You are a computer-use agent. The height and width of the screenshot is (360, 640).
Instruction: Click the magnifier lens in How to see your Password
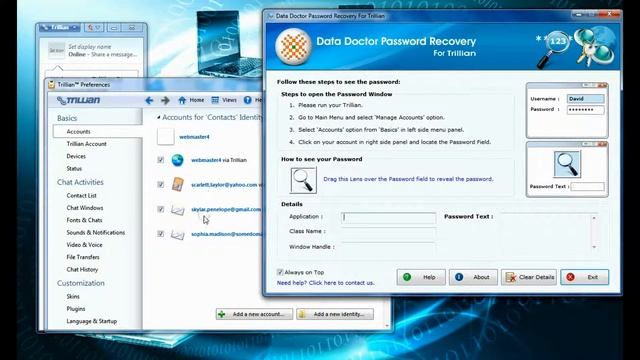point(303,180)
